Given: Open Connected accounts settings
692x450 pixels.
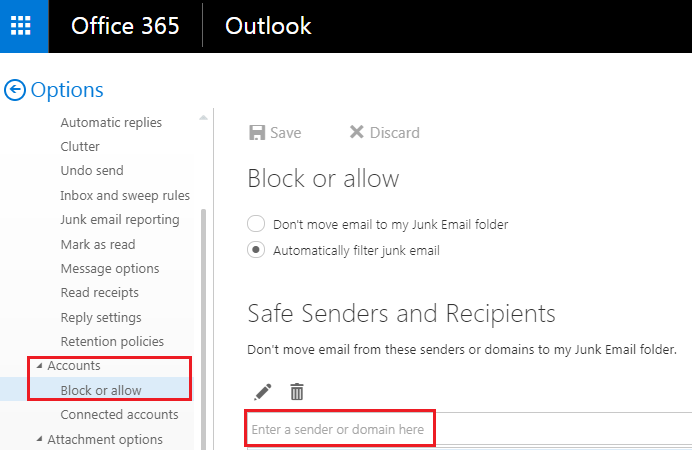Looking at the screenshot, I should pos(119,414).
